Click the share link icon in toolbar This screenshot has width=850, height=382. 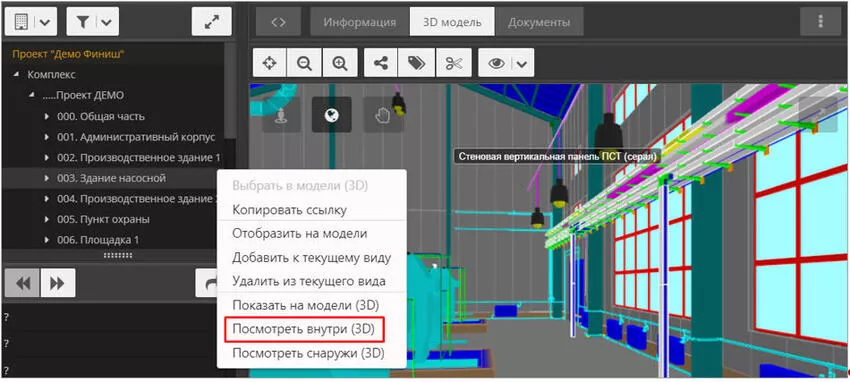381,63
